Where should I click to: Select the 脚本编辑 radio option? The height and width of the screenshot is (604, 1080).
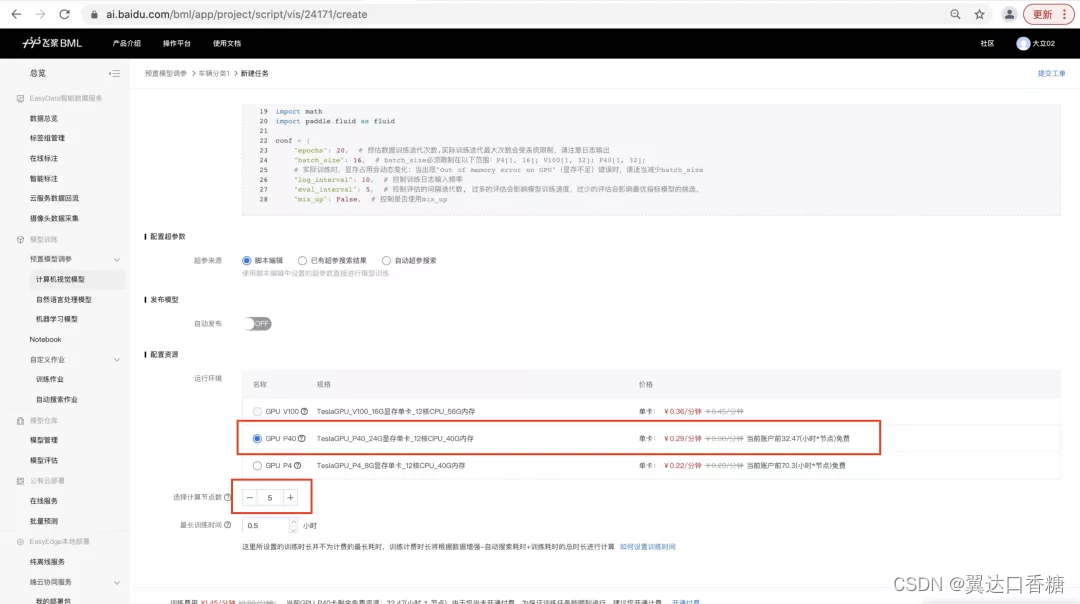(247, 260)
